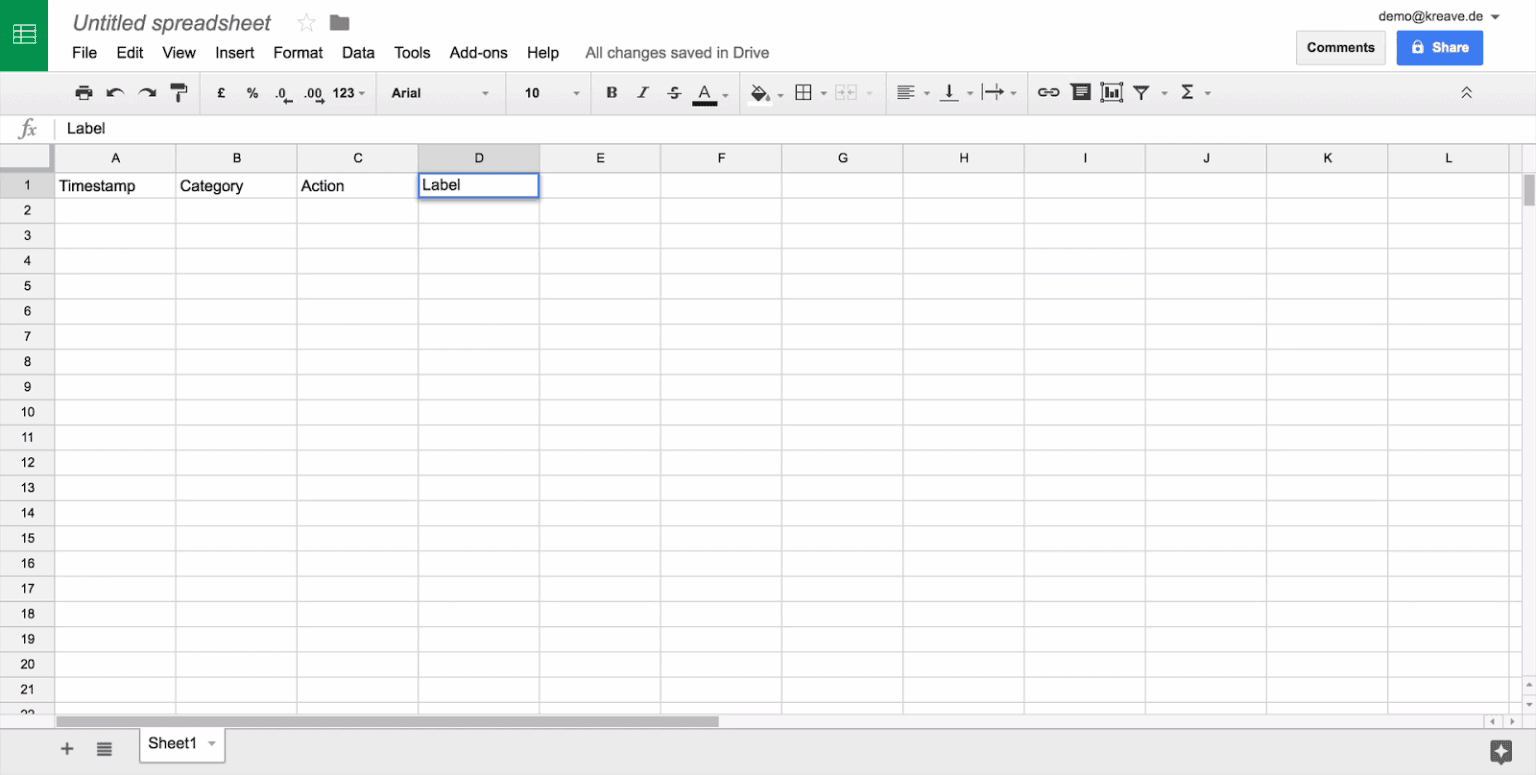The height and width of the screenshot is (775, 1536).
Task: Click the Share button
Action: [x=1439, y=47]
